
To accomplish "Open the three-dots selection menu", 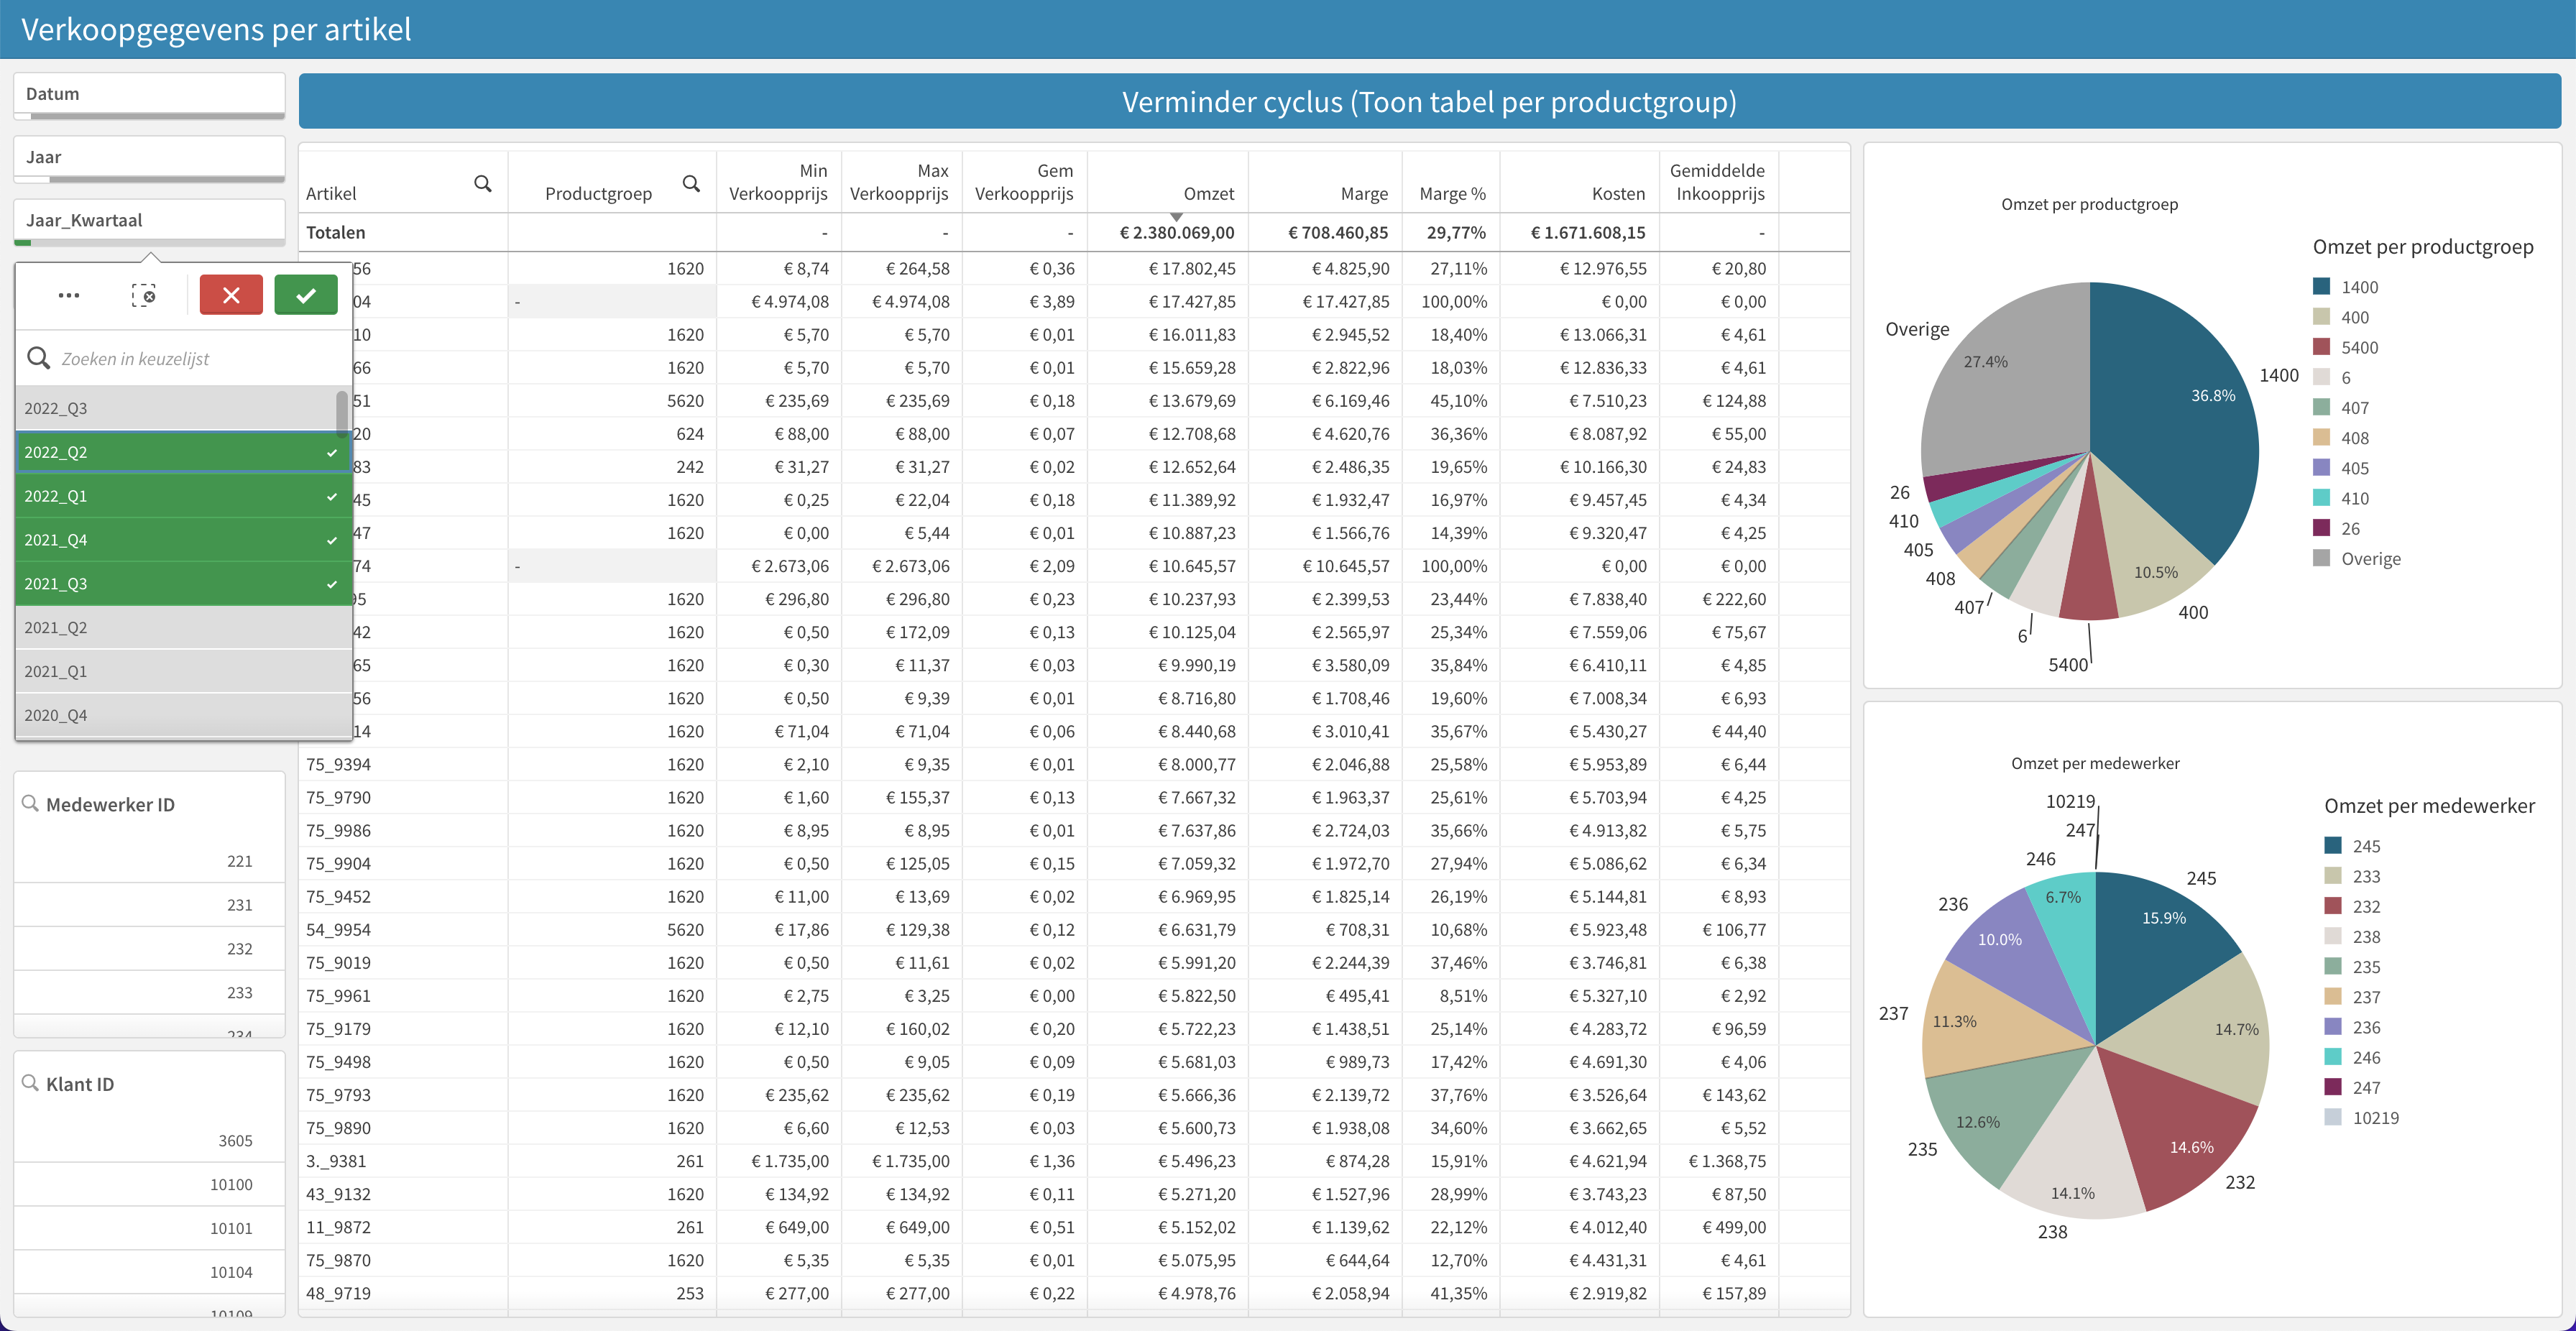I will click(x=69, y=295).
